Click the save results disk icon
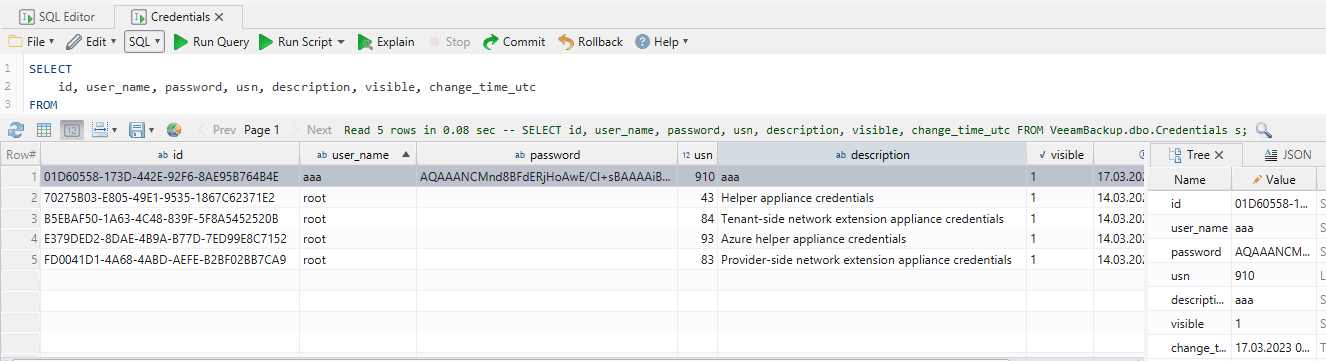1326x361 pixels. click(136, 130)
